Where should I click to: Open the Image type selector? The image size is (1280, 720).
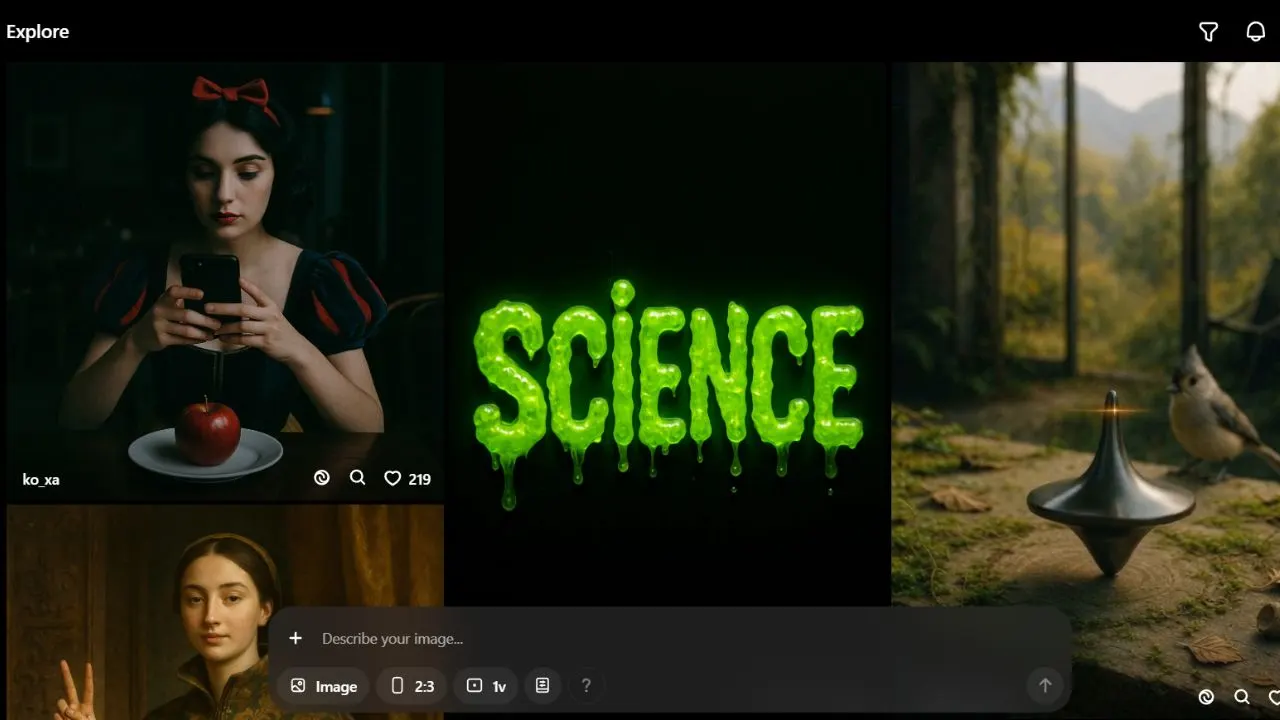click(x=323, y=686)
